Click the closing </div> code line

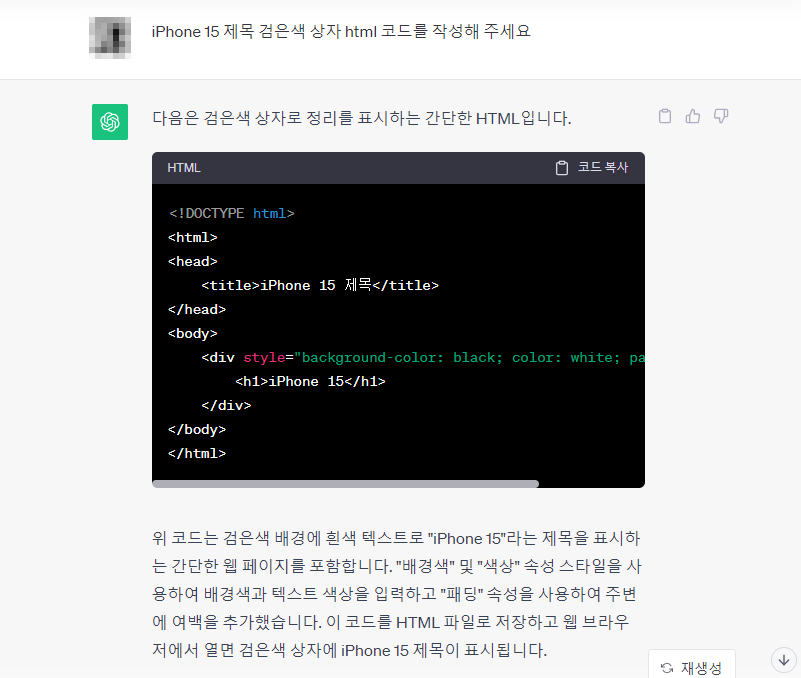(226, 405)
